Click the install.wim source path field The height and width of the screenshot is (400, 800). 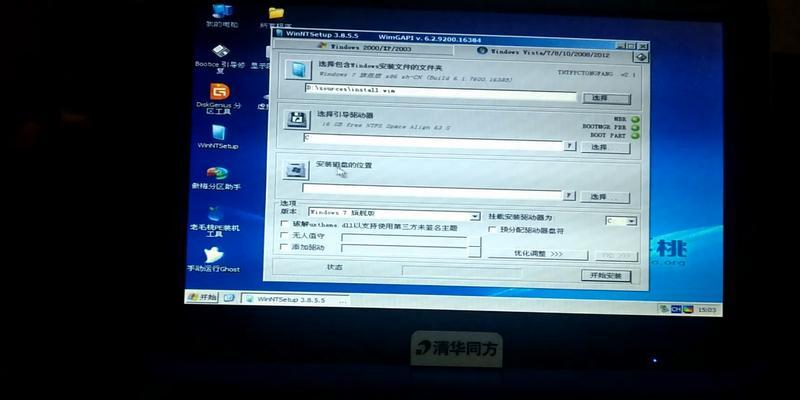tap(440, 92)
